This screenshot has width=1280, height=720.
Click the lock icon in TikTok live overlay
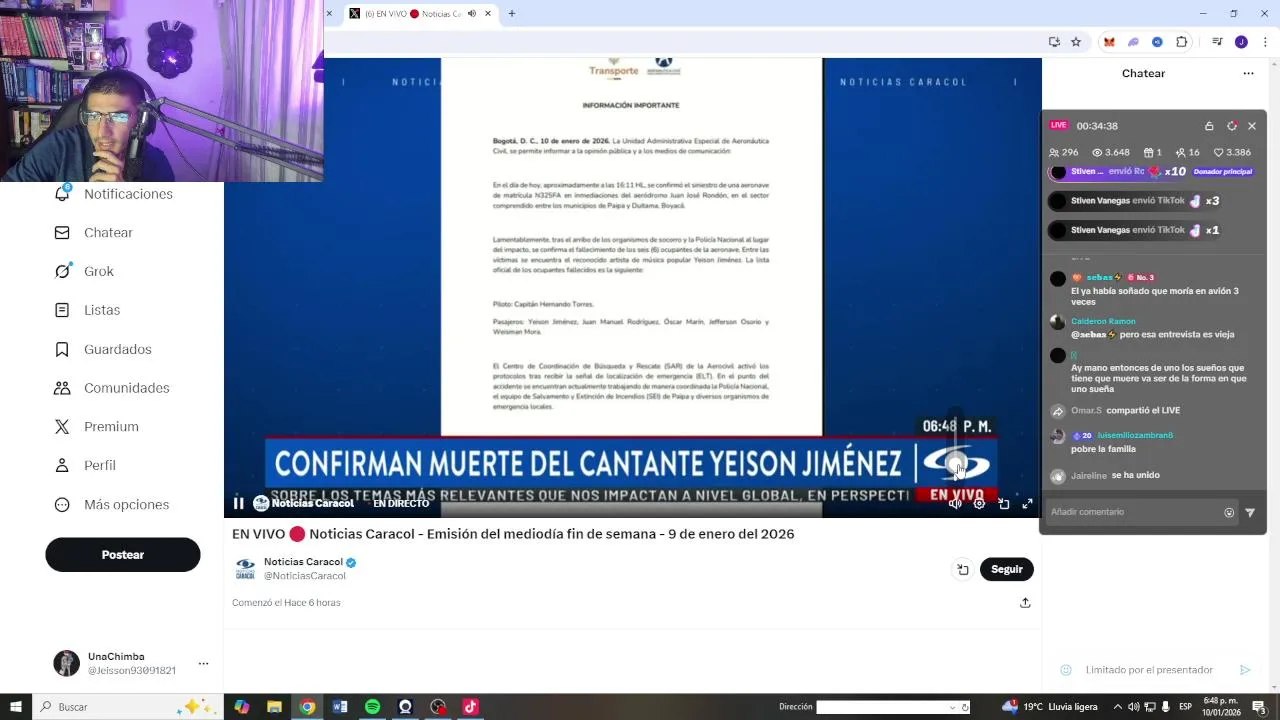(1209, 126)
